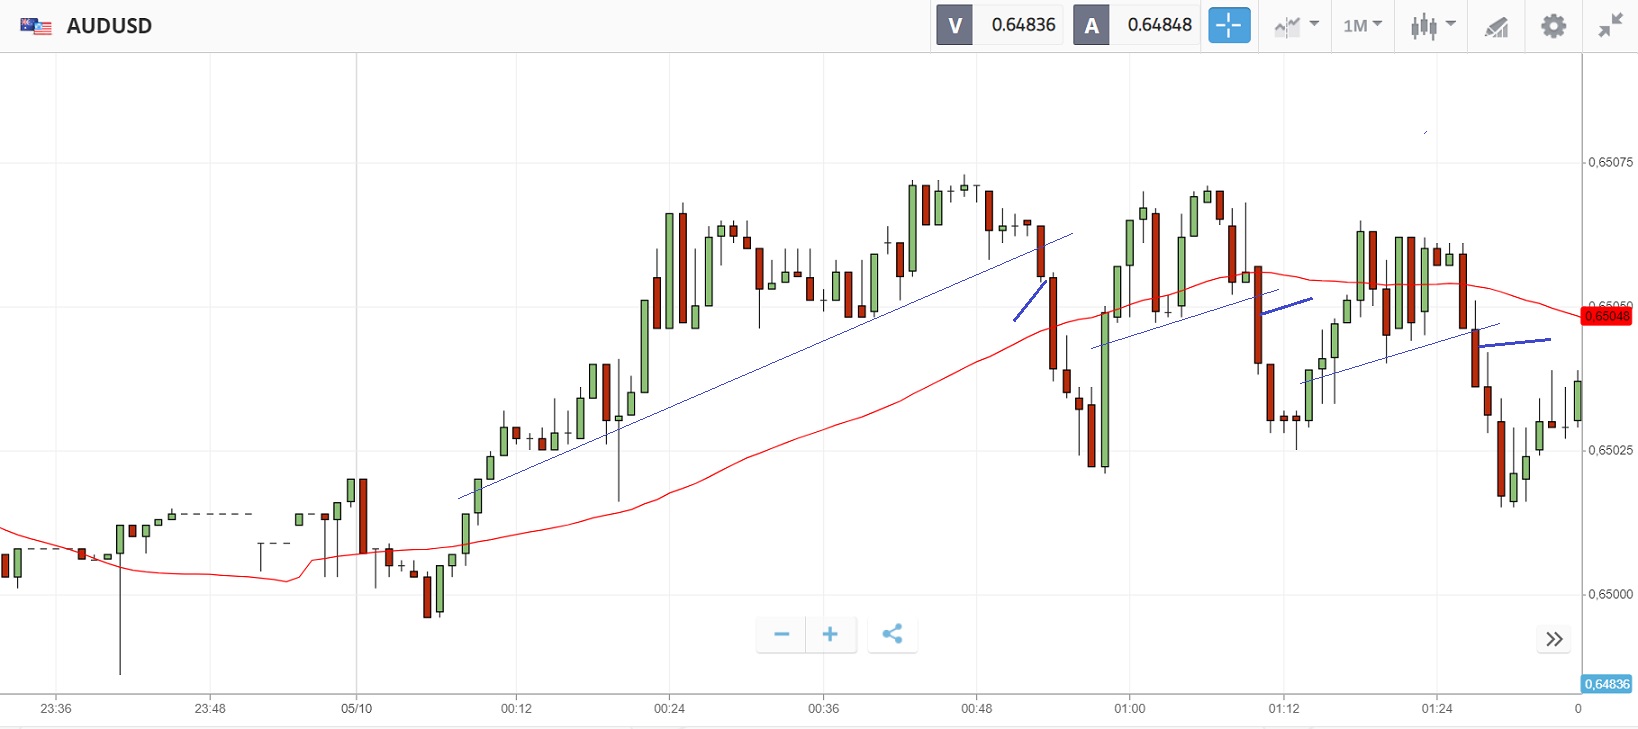Click the 01:00 time axis marker

click(1130, 708)
